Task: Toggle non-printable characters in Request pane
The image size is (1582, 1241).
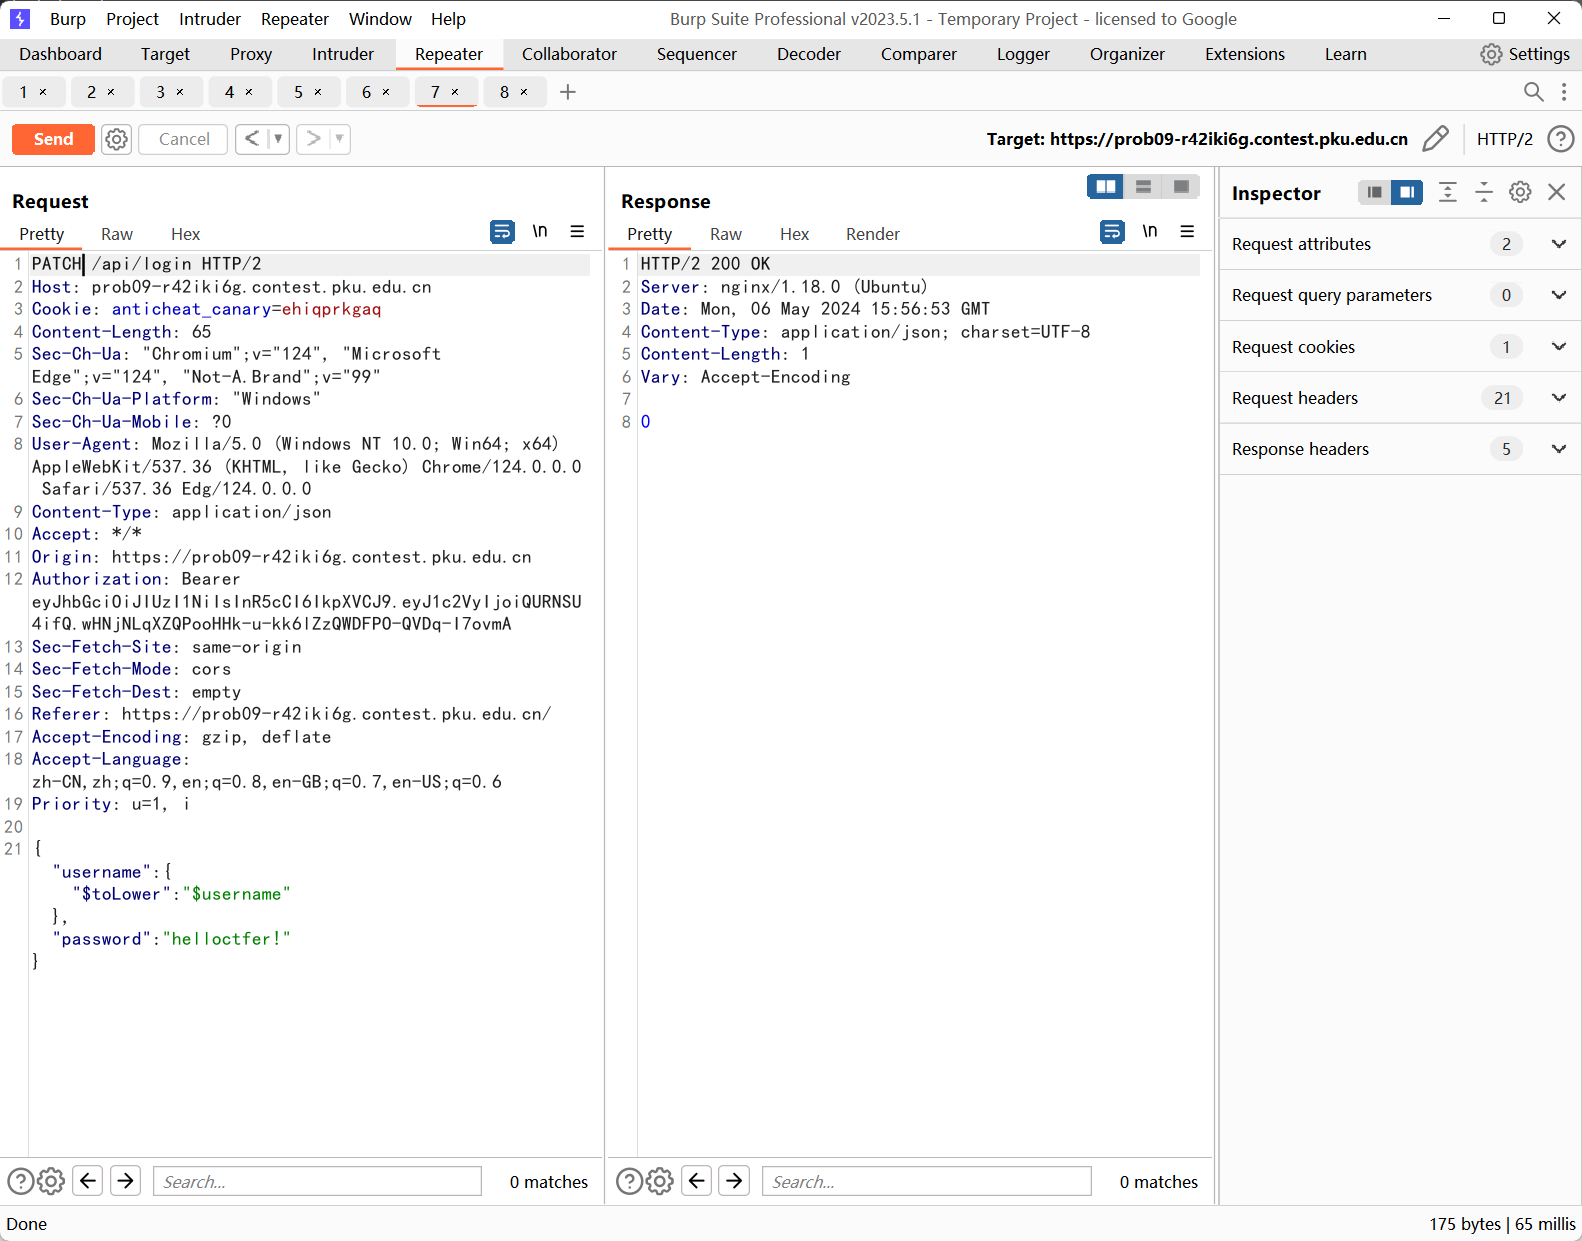Action: (x=540, y=232)
